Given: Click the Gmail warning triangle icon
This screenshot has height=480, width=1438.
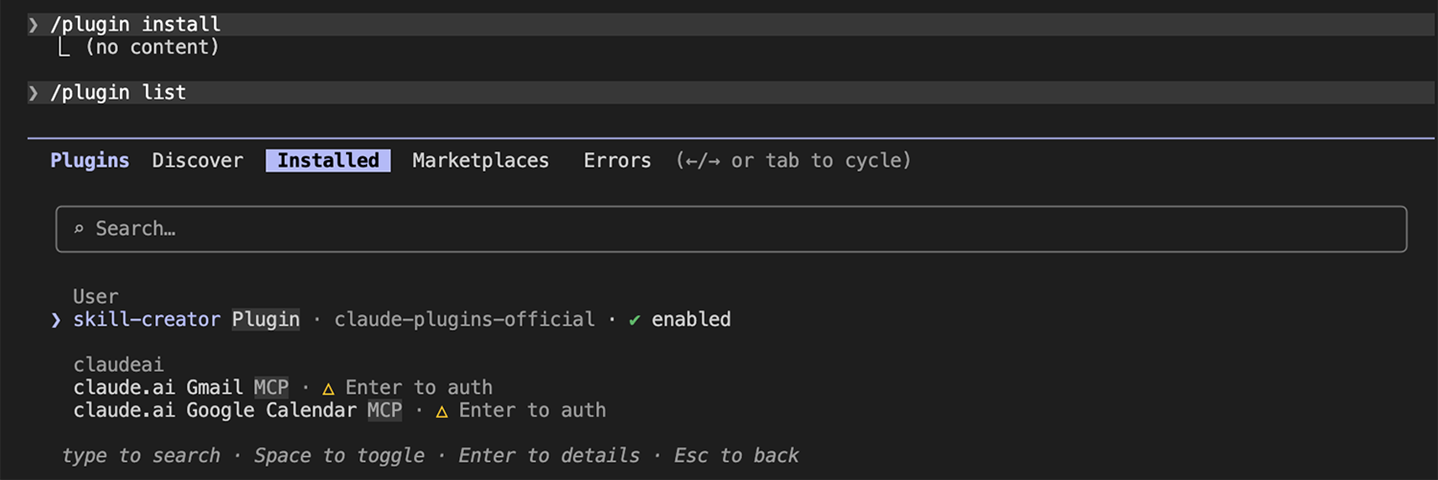Looking at the screenshot, I should (x=328, y=388).
